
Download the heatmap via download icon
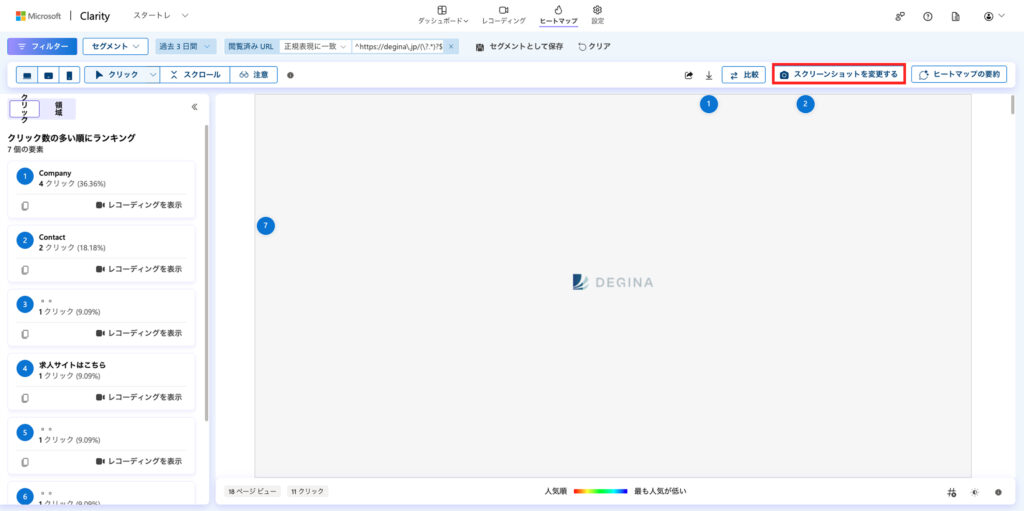coord(709,75)
